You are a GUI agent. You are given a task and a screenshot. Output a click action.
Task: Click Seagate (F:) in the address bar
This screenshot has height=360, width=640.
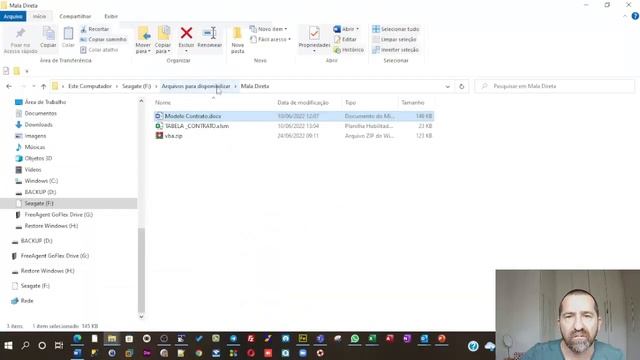pyautogui.click(x=136, y=86)
